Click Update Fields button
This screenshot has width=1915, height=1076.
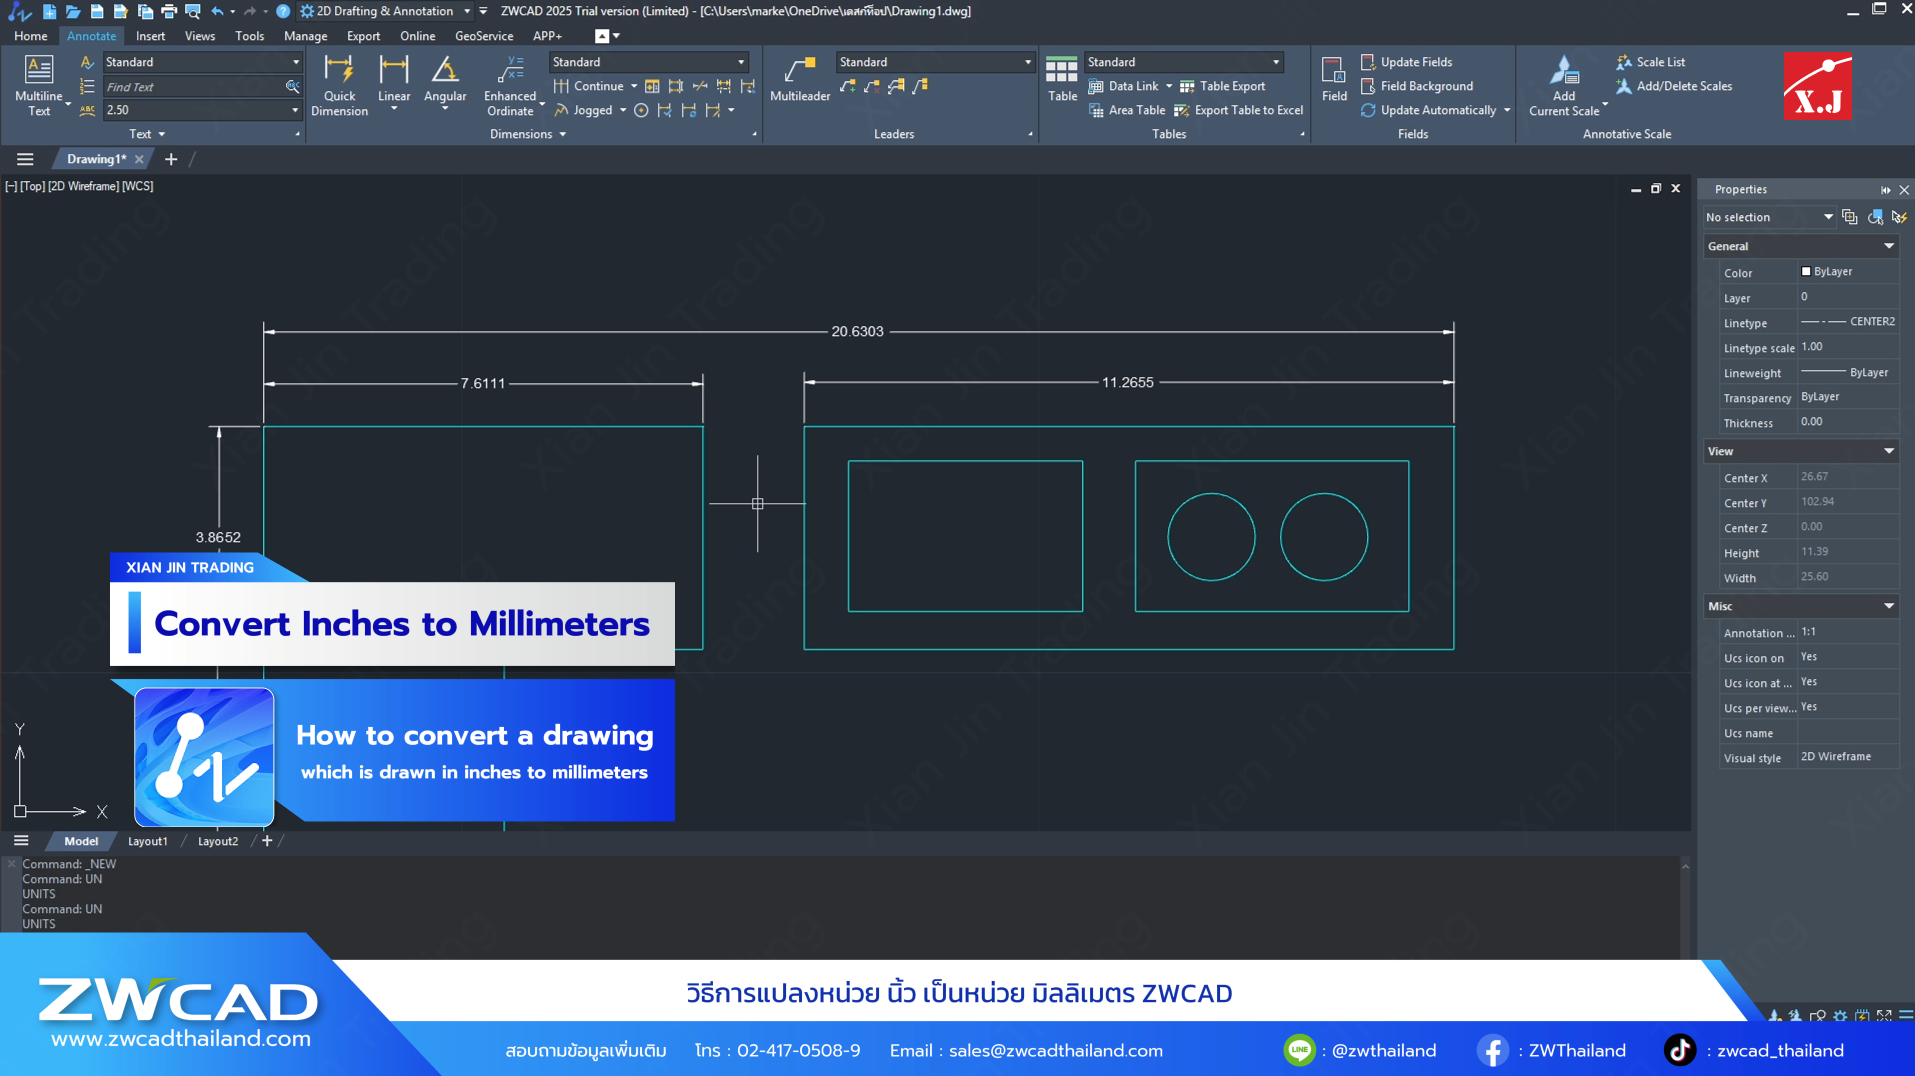point(1407,62)
